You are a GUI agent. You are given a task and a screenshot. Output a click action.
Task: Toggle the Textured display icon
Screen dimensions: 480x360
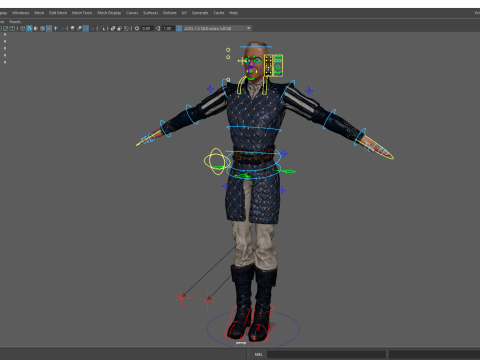pos(49,28)
